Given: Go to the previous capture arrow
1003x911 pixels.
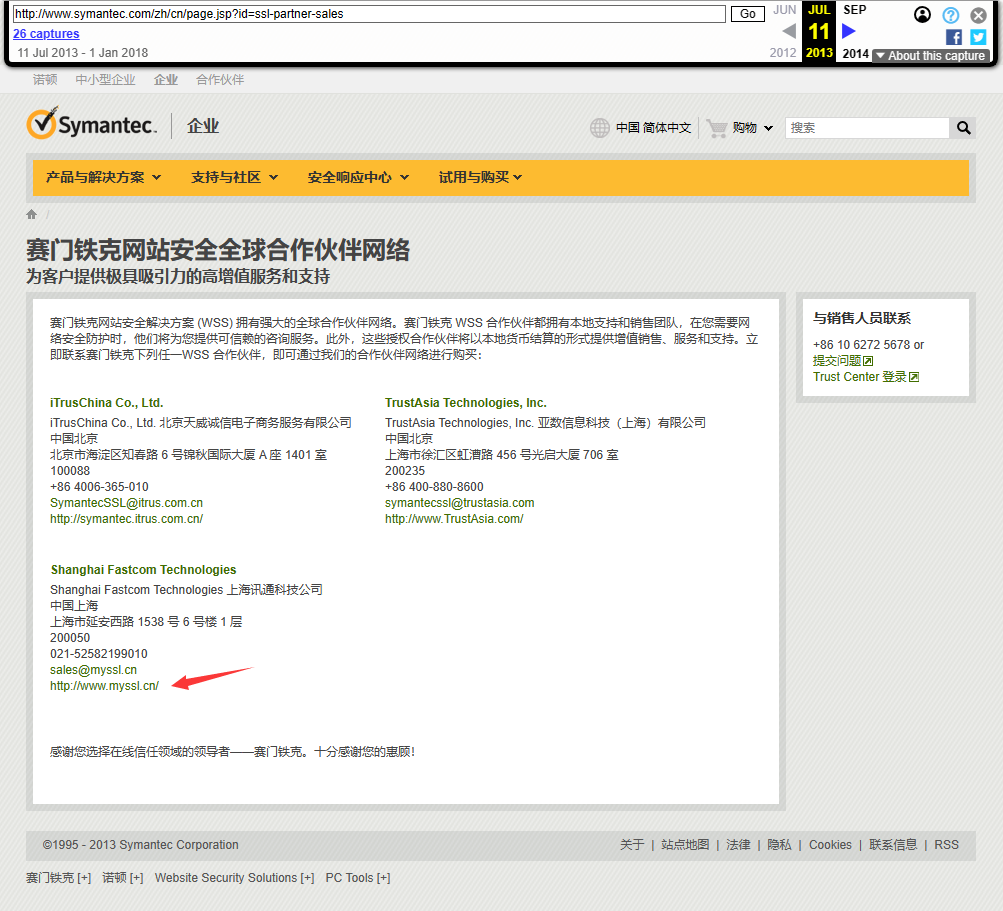Looking at the screenshot, I should point(789,31).
